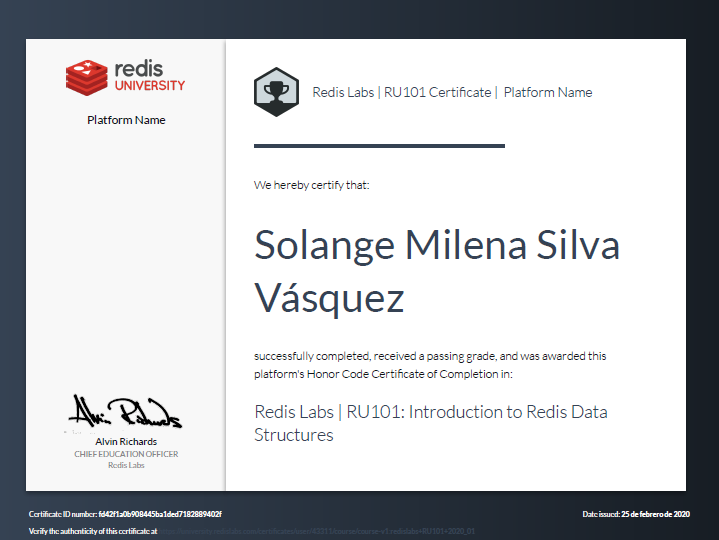This screenshot has height=540, width=719.
Task: Click the Redis University logo
Action: [125, 77]
